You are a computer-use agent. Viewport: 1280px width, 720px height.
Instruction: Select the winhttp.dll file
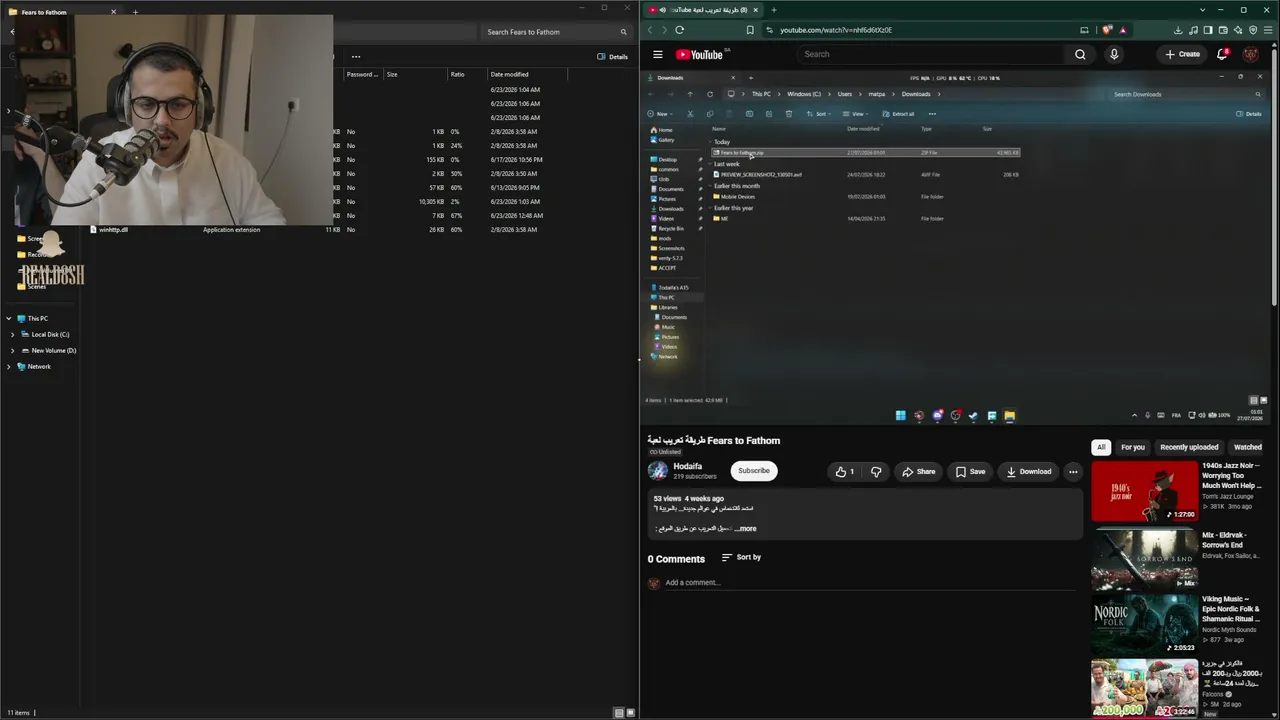(x=113, y=230)
